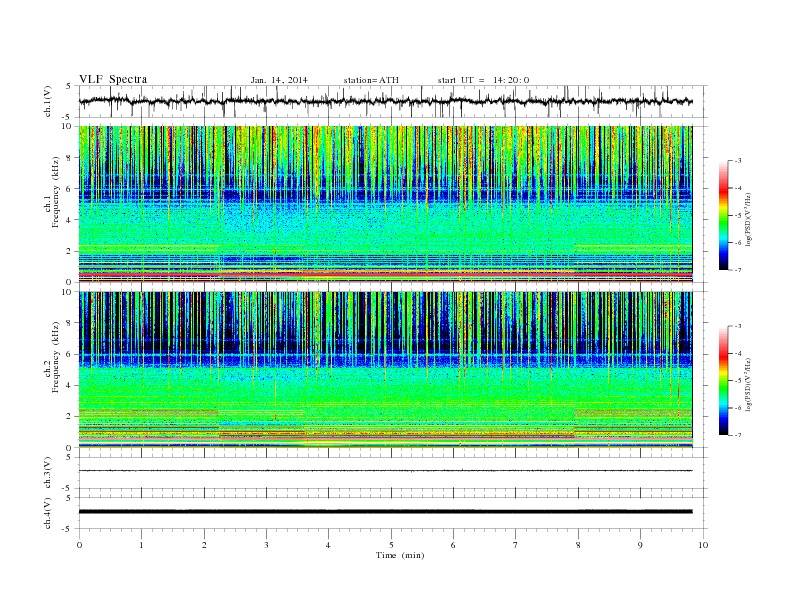
Task: Click the time axis tick label '3'
Action: pyautogui.click(x=266, y=545)
